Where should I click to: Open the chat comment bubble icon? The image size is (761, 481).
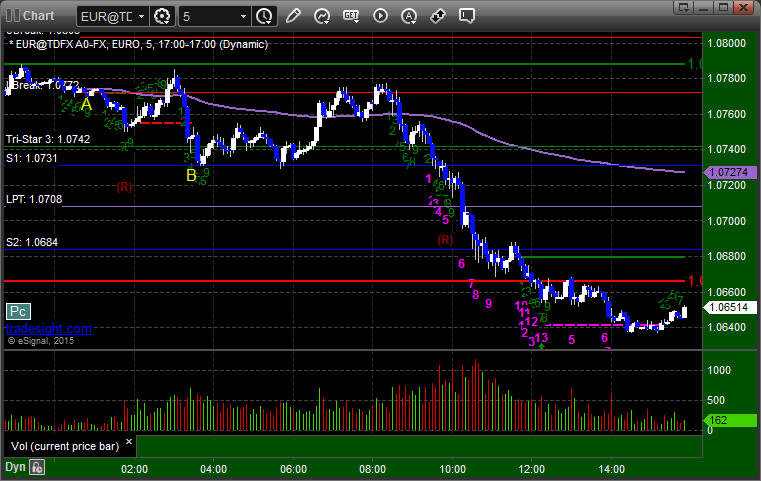[x=466, y=16]
